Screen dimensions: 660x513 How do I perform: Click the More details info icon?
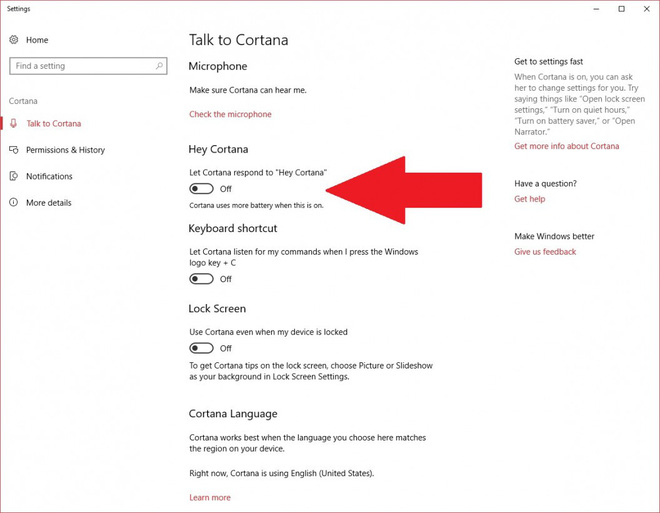point(14,202)
